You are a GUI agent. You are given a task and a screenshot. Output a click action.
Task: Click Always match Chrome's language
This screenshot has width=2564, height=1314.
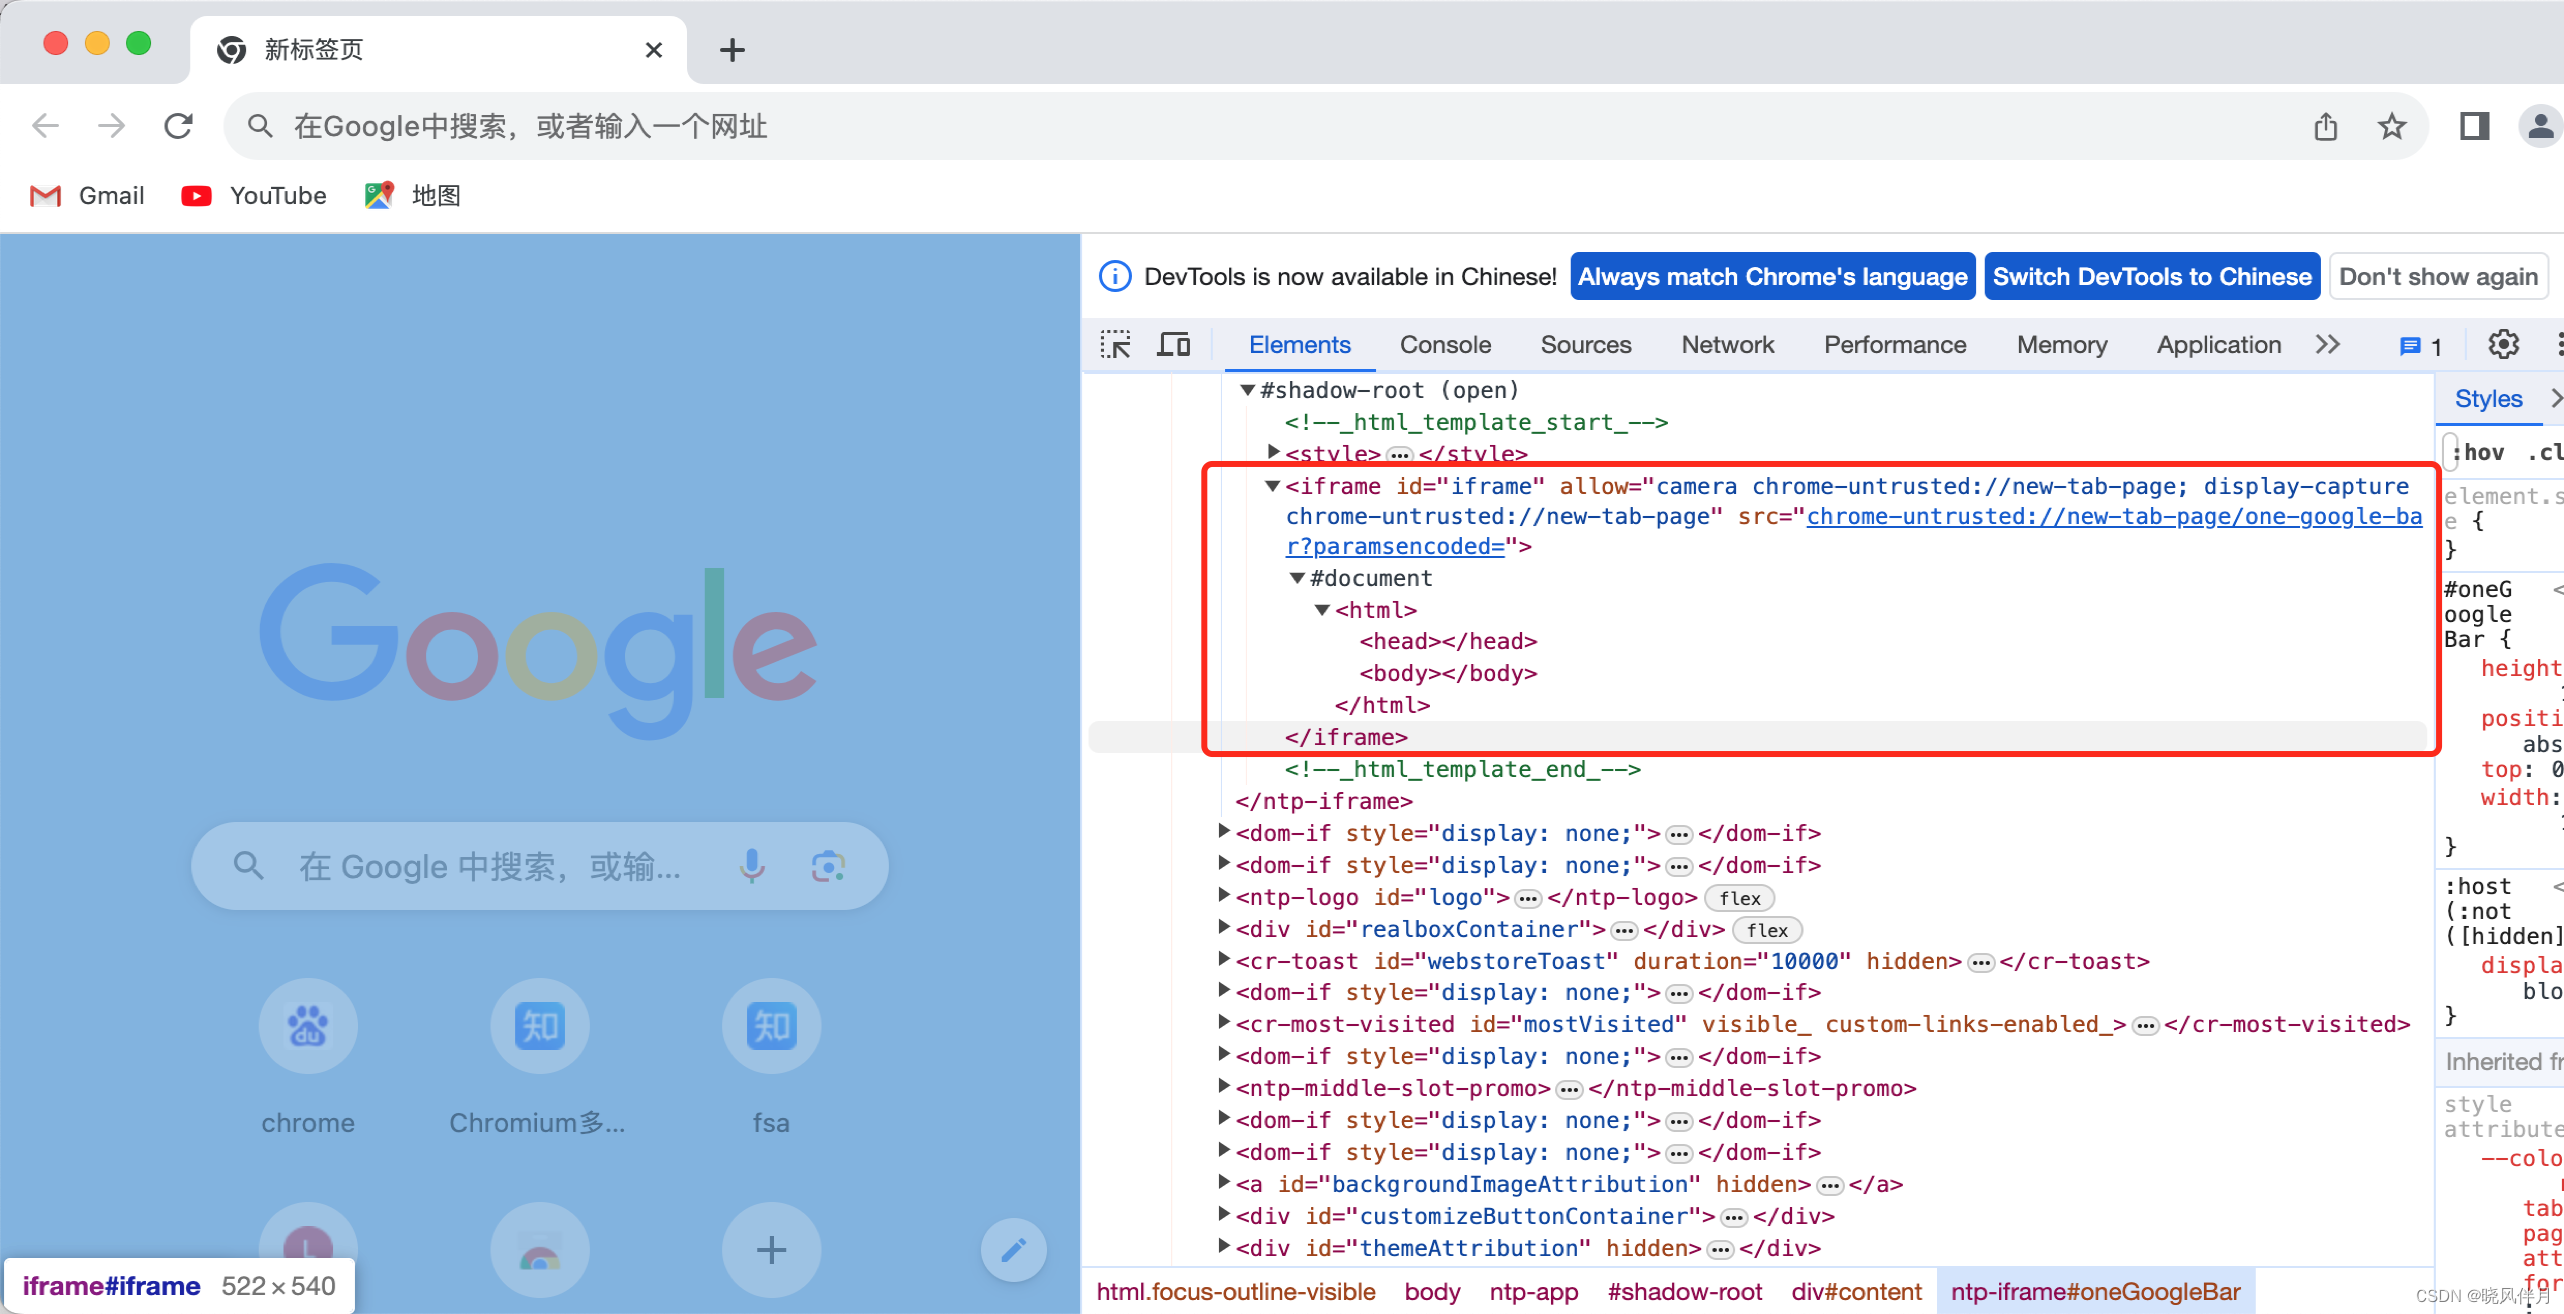click(x=1773, y=277)
